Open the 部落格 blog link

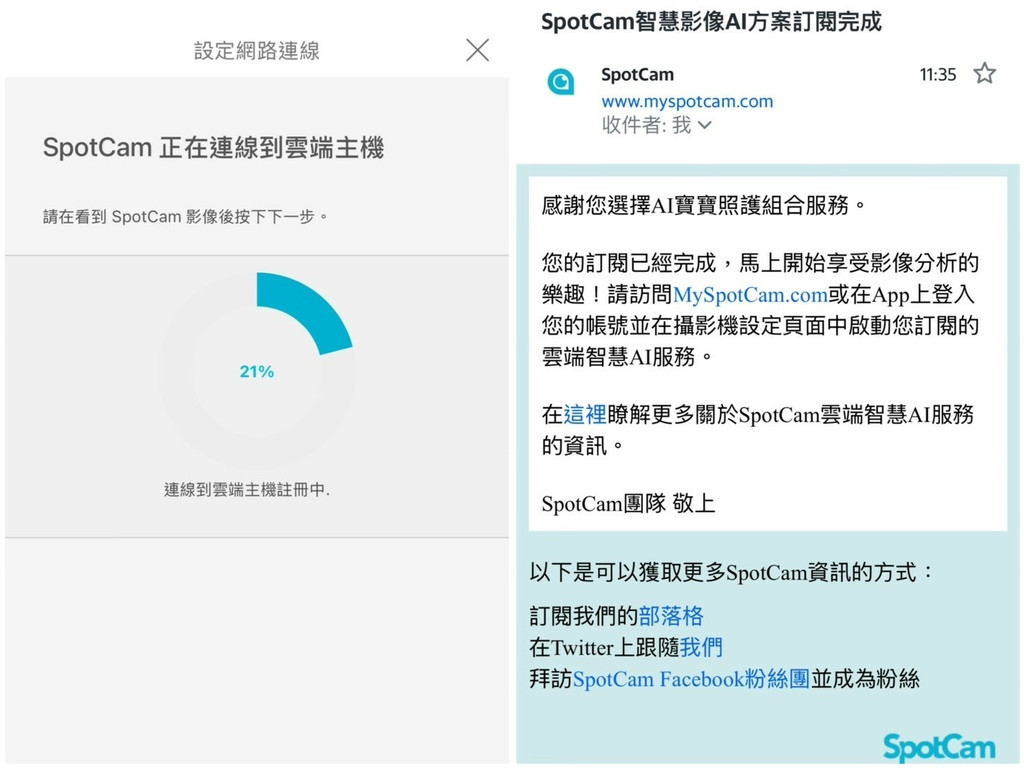click(671, 616)
